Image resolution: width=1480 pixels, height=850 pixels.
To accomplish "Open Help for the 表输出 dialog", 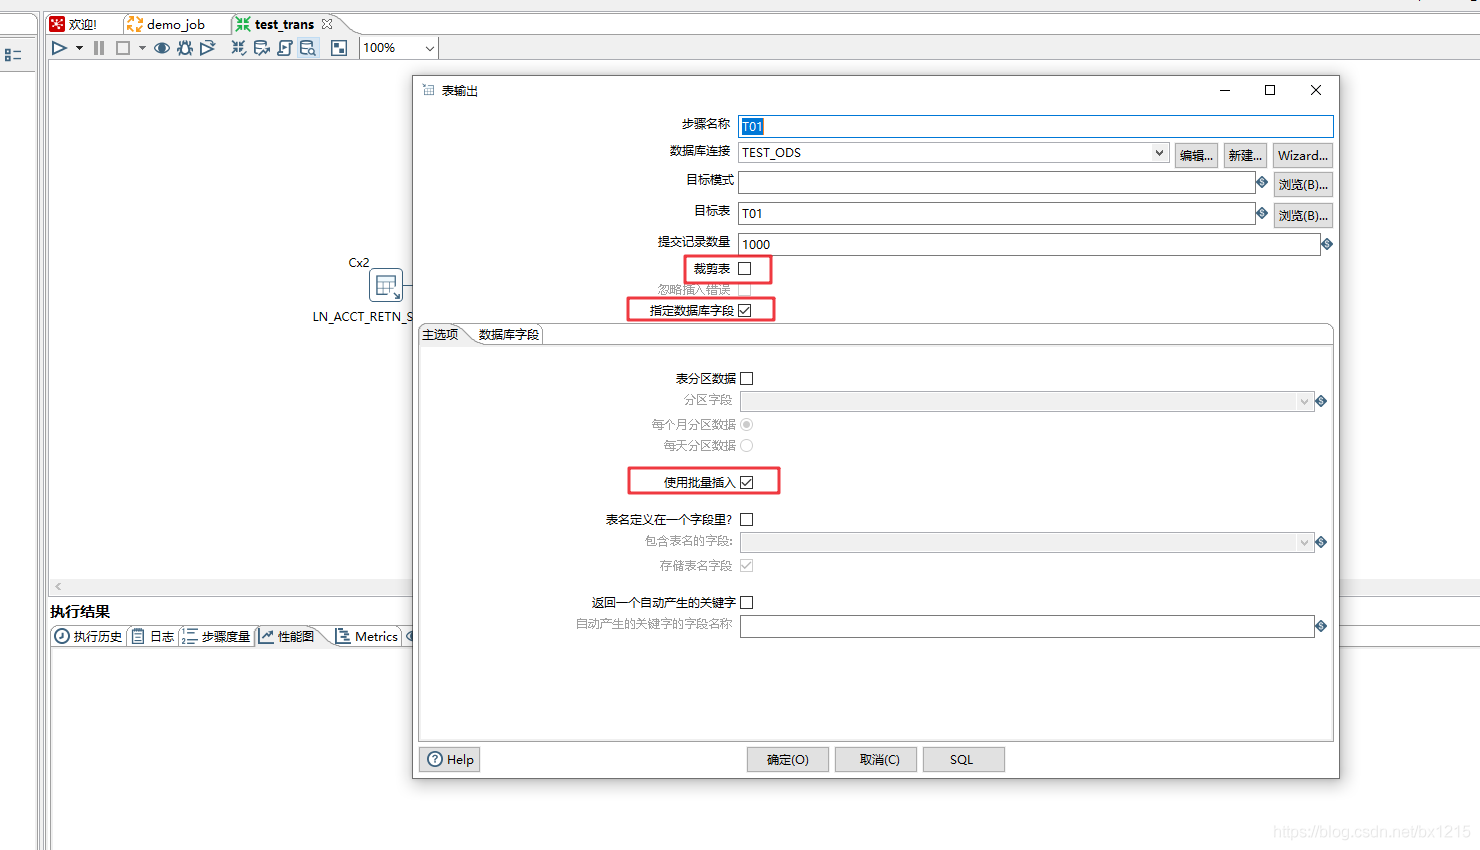I will point(450,760).
